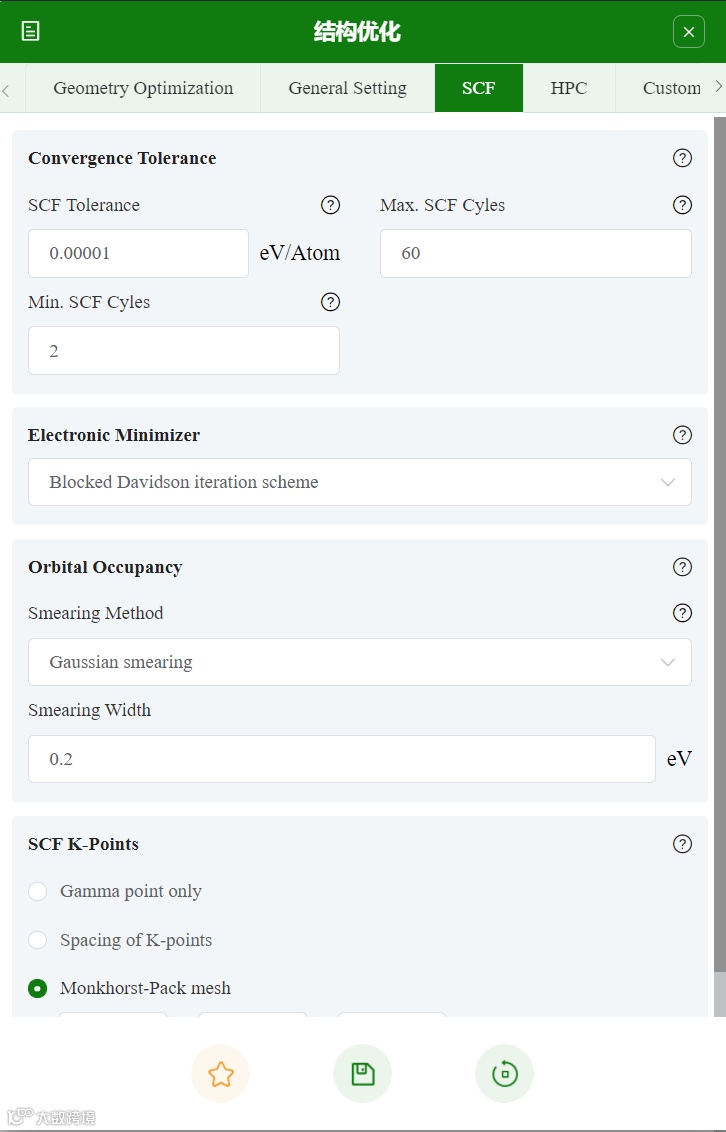The height and width of the screenshot is (1132, 726).
Task: Open the HPC tab
Action: click(568, 88)
